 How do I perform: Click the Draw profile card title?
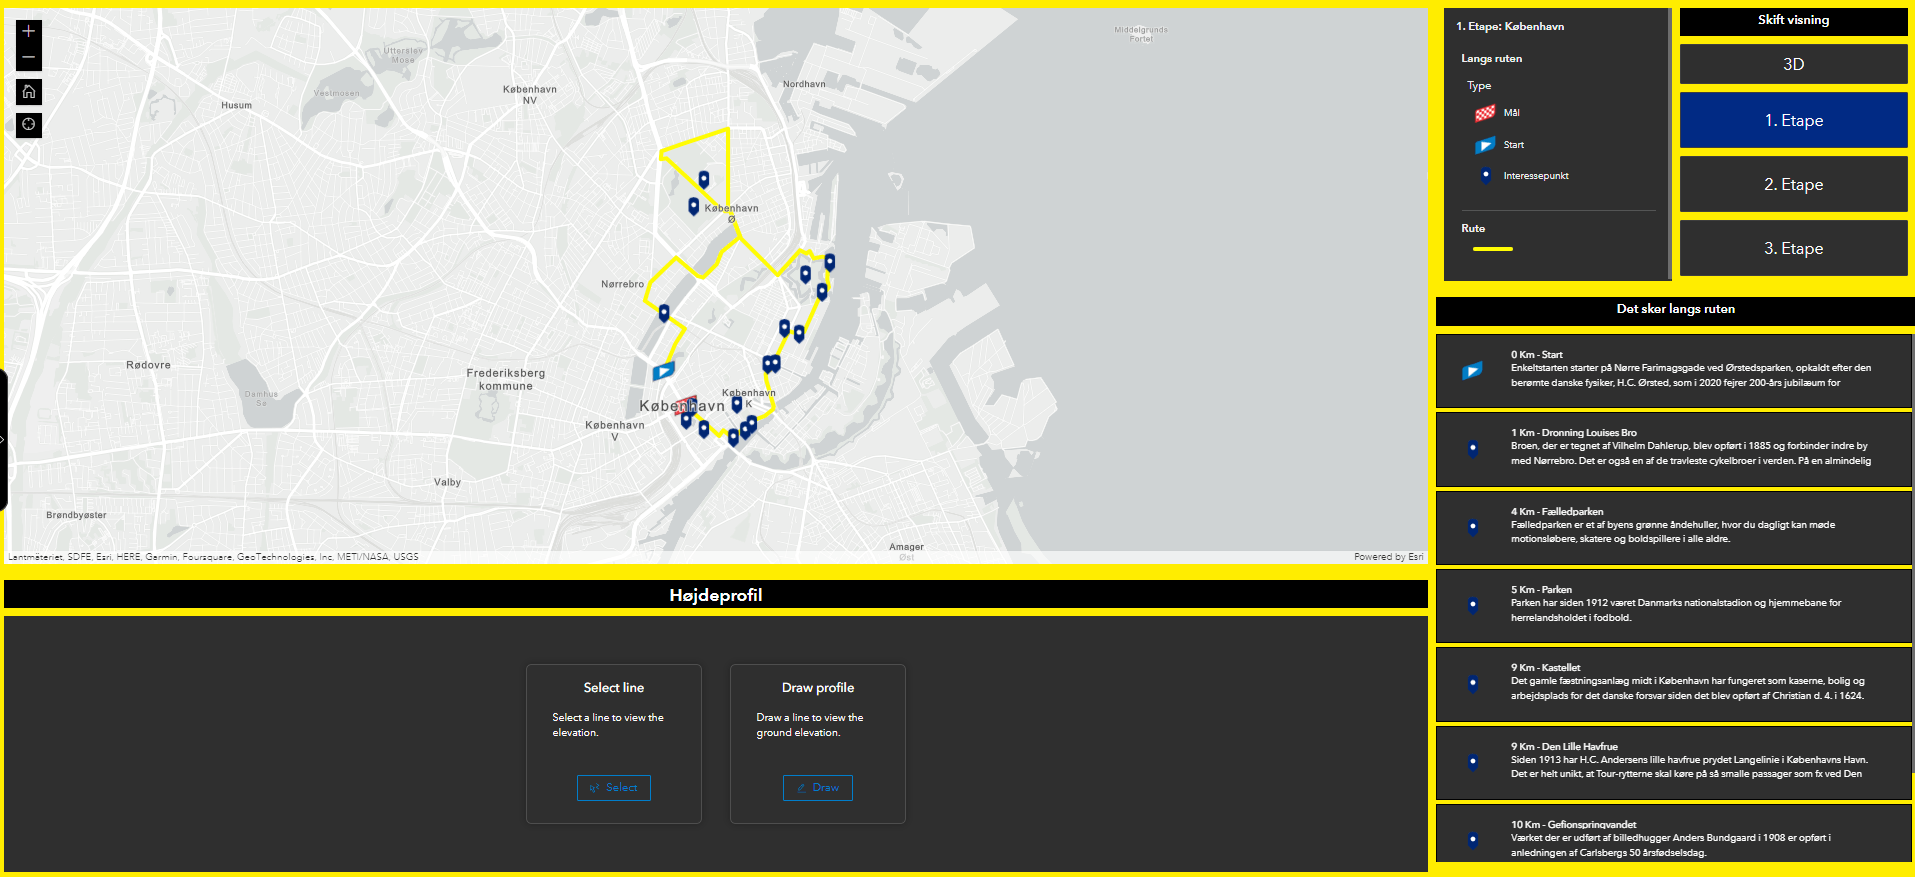click(818, 688)
